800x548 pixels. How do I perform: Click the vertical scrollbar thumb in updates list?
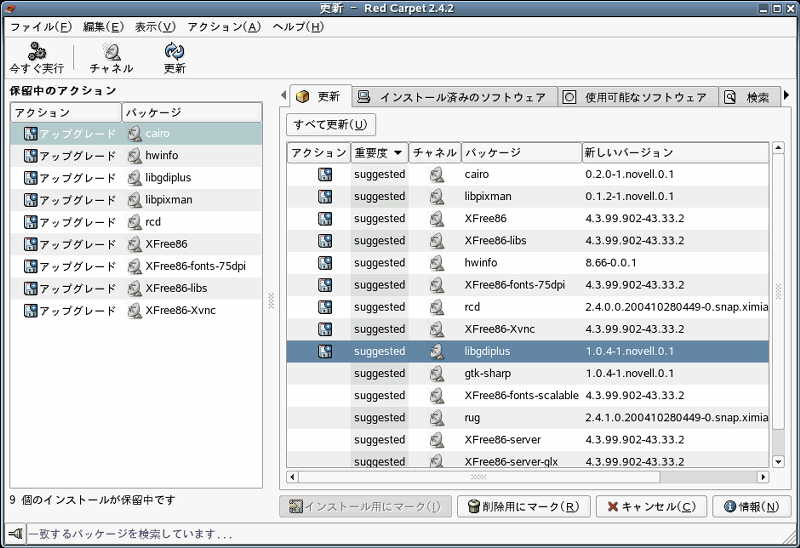[x=778, y=291]
